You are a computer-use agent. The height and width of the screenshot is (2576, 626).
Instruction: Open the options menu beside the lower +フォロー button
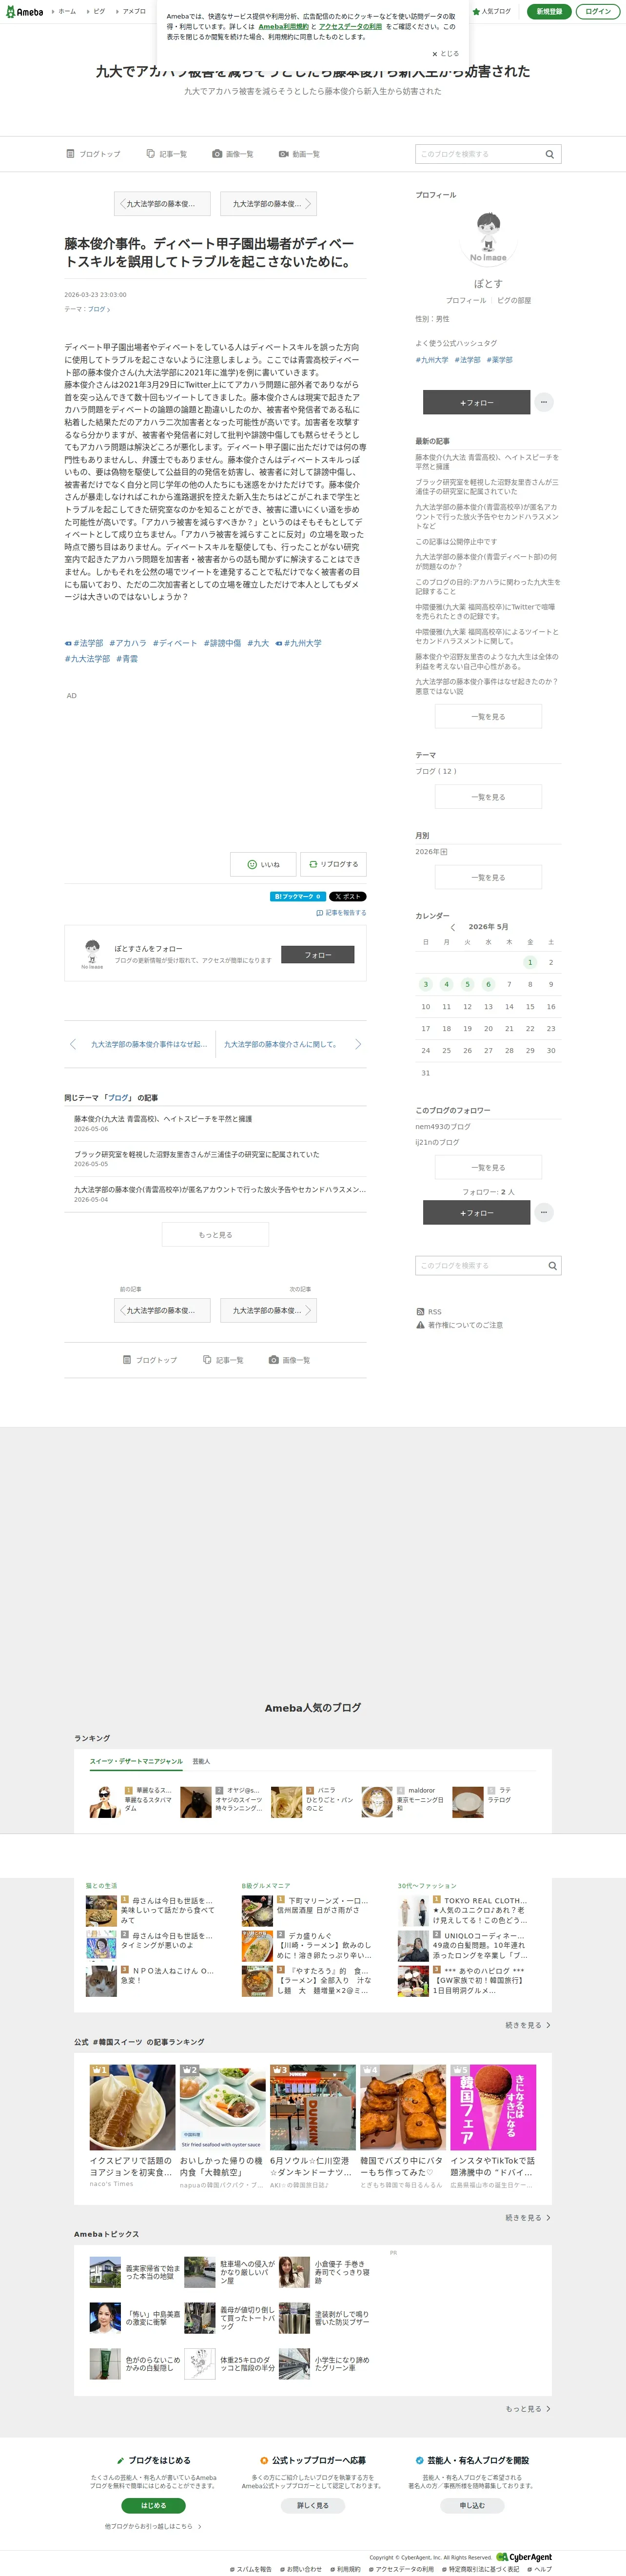pos(544,1212)
